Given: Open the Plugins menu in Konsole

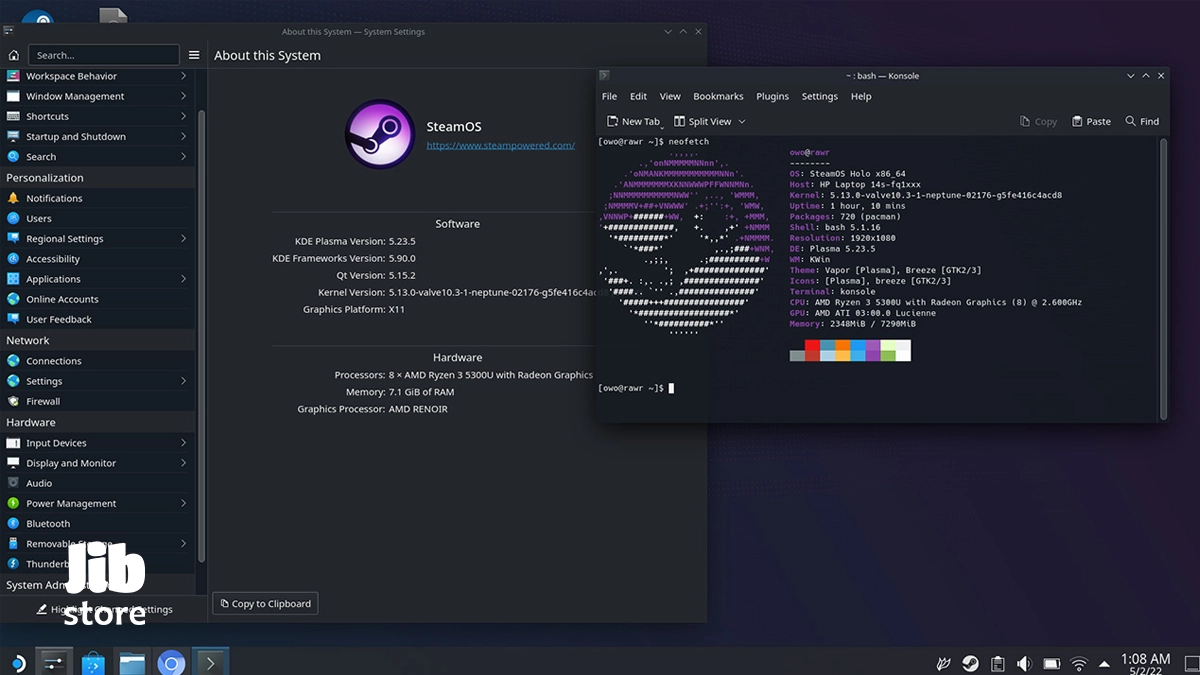Looking at the screenshot, I should [x=772, y=96].
